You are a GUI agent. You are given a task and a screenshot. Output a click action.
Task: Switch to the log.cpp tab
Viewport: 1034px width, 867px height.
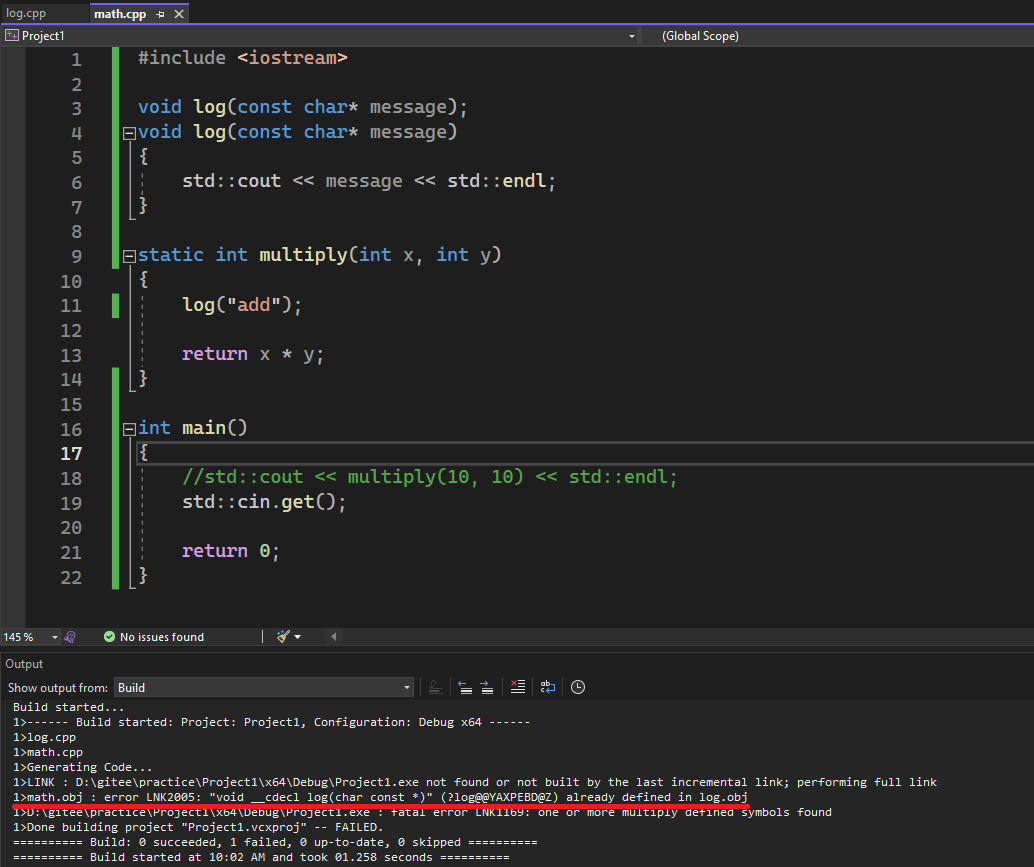pyautogui.click(x=26, y=13)
